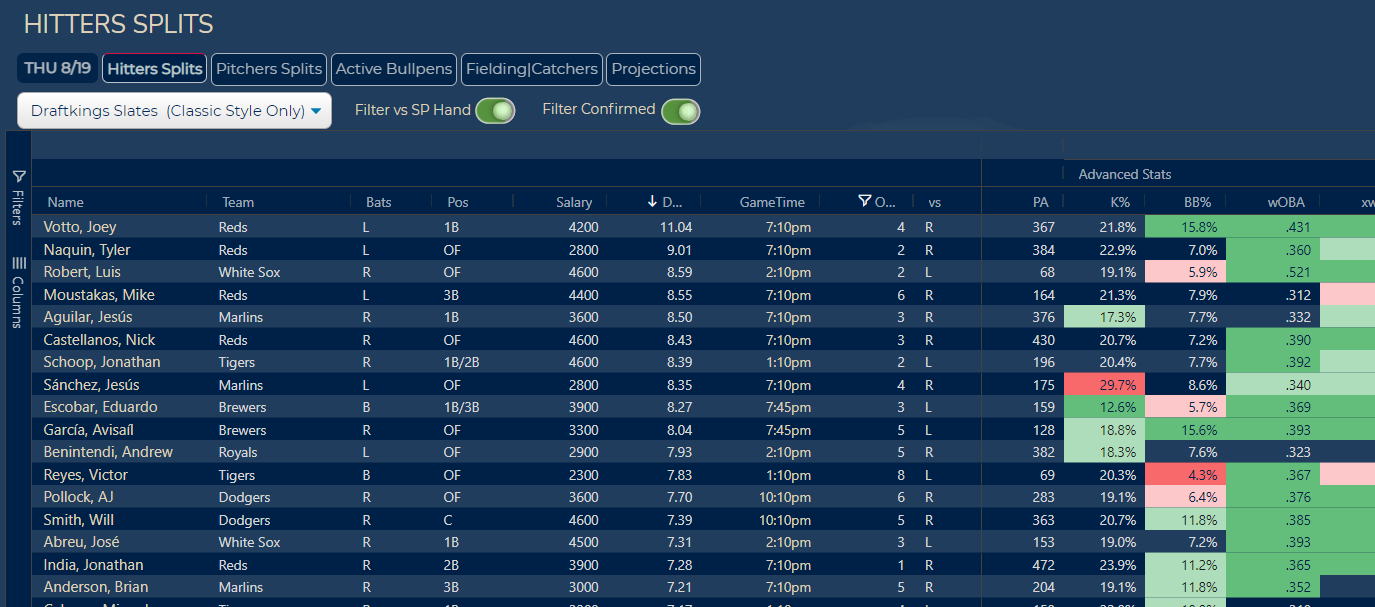Expand the Draftkings Slates dropdown
Viewport: 1375px width, 607px height.
(x=175, y=111)
